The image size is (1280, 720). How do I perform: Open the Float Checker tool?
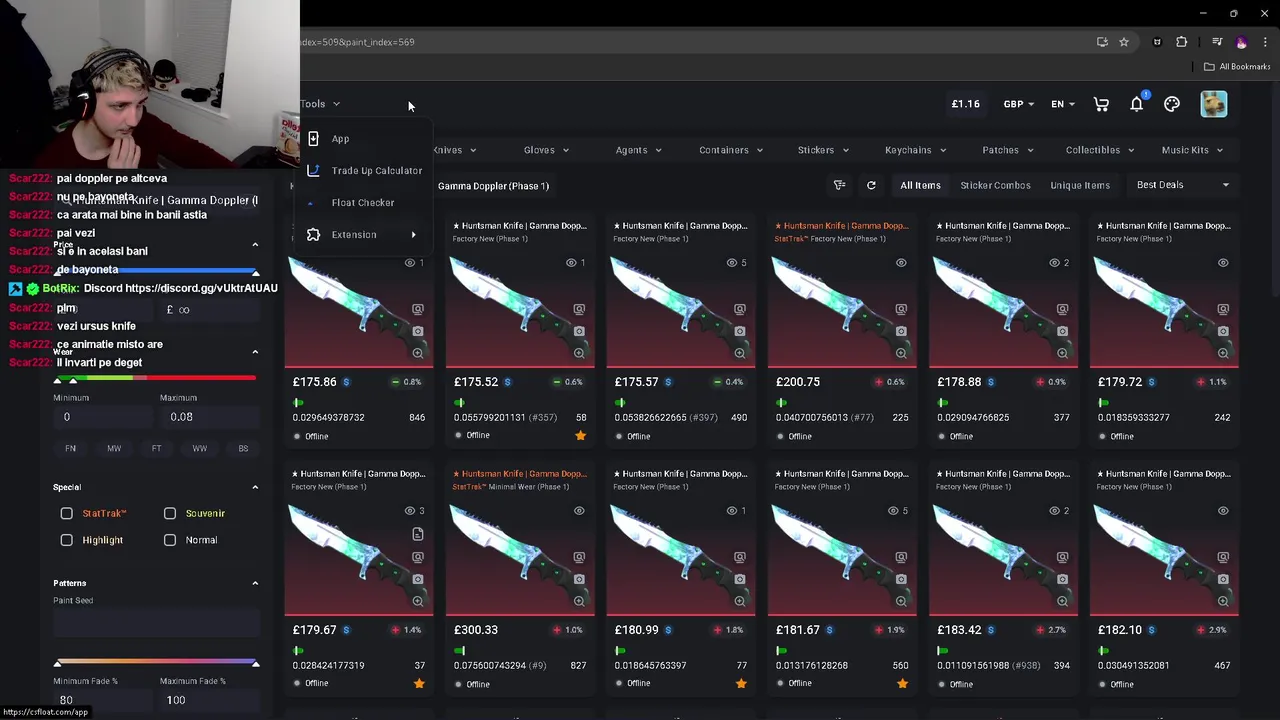click(366, 203)
